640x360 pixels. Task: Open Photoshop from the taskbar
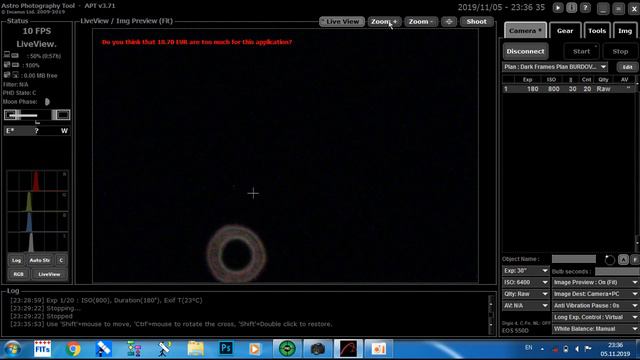point(226,349)
